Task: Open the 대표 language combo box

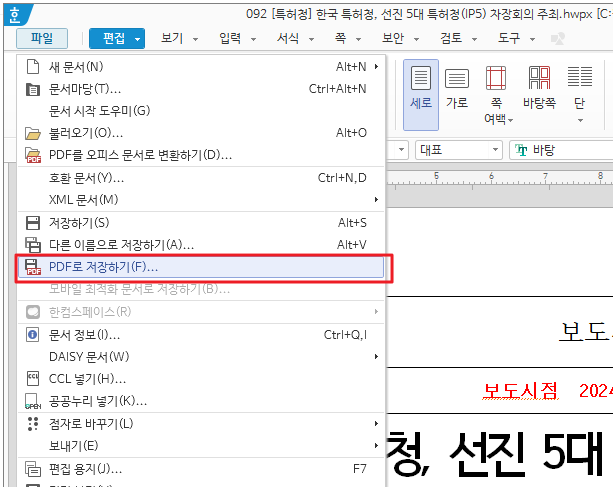Action: click(x=458, y=150)
